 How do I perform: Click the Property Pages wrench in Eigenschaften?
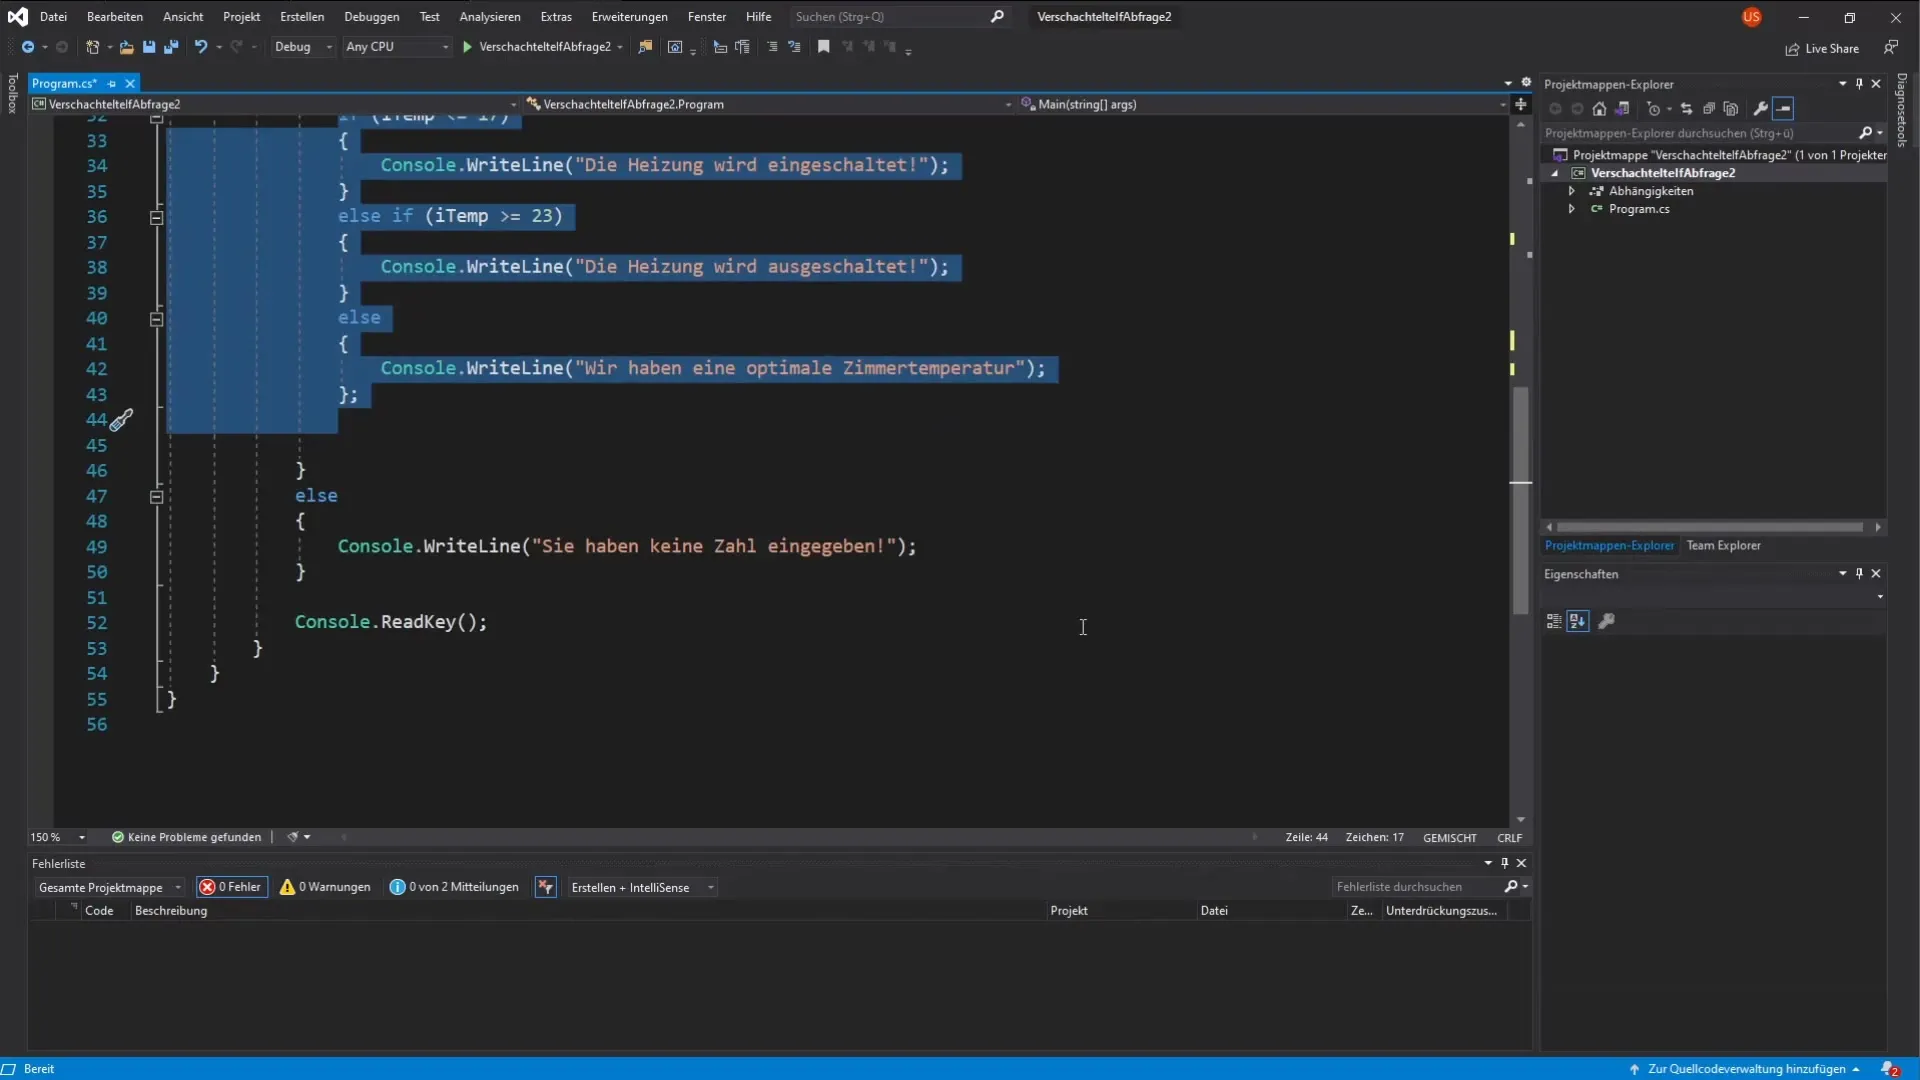[x=1607, y=622]
